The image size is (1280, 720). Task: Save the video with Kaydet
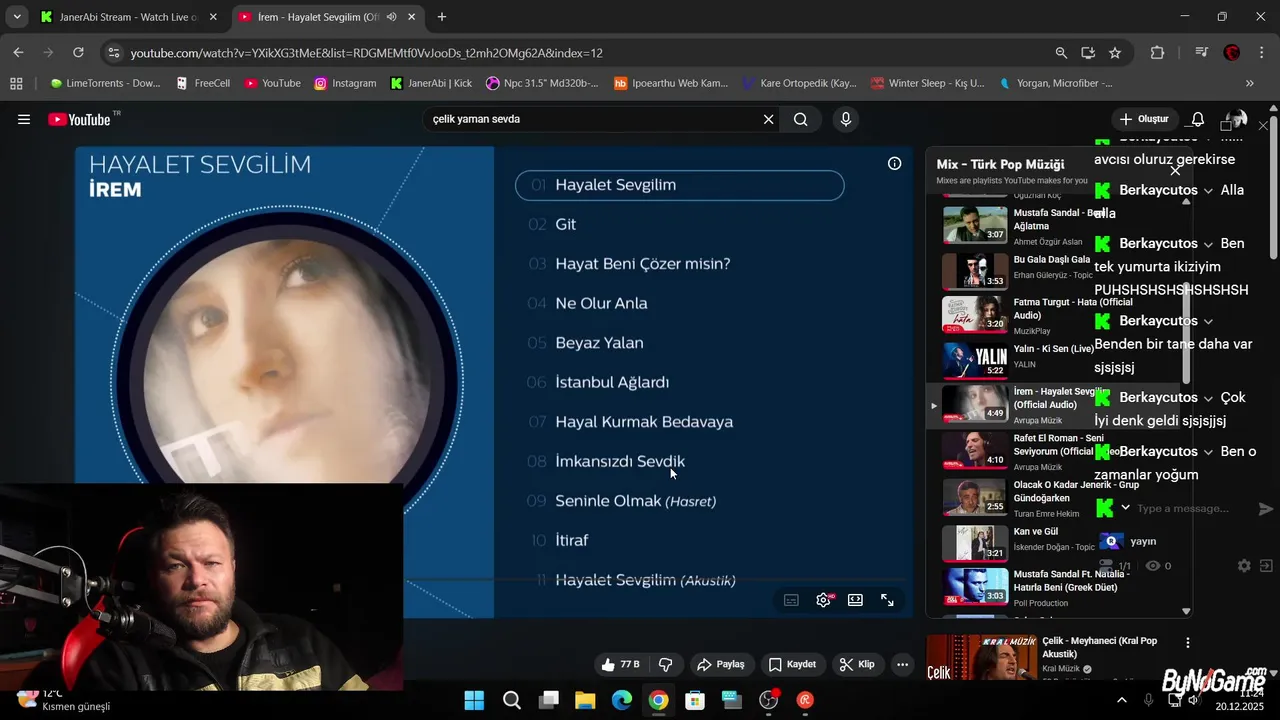pyautogui.click(x=792, y=664)
